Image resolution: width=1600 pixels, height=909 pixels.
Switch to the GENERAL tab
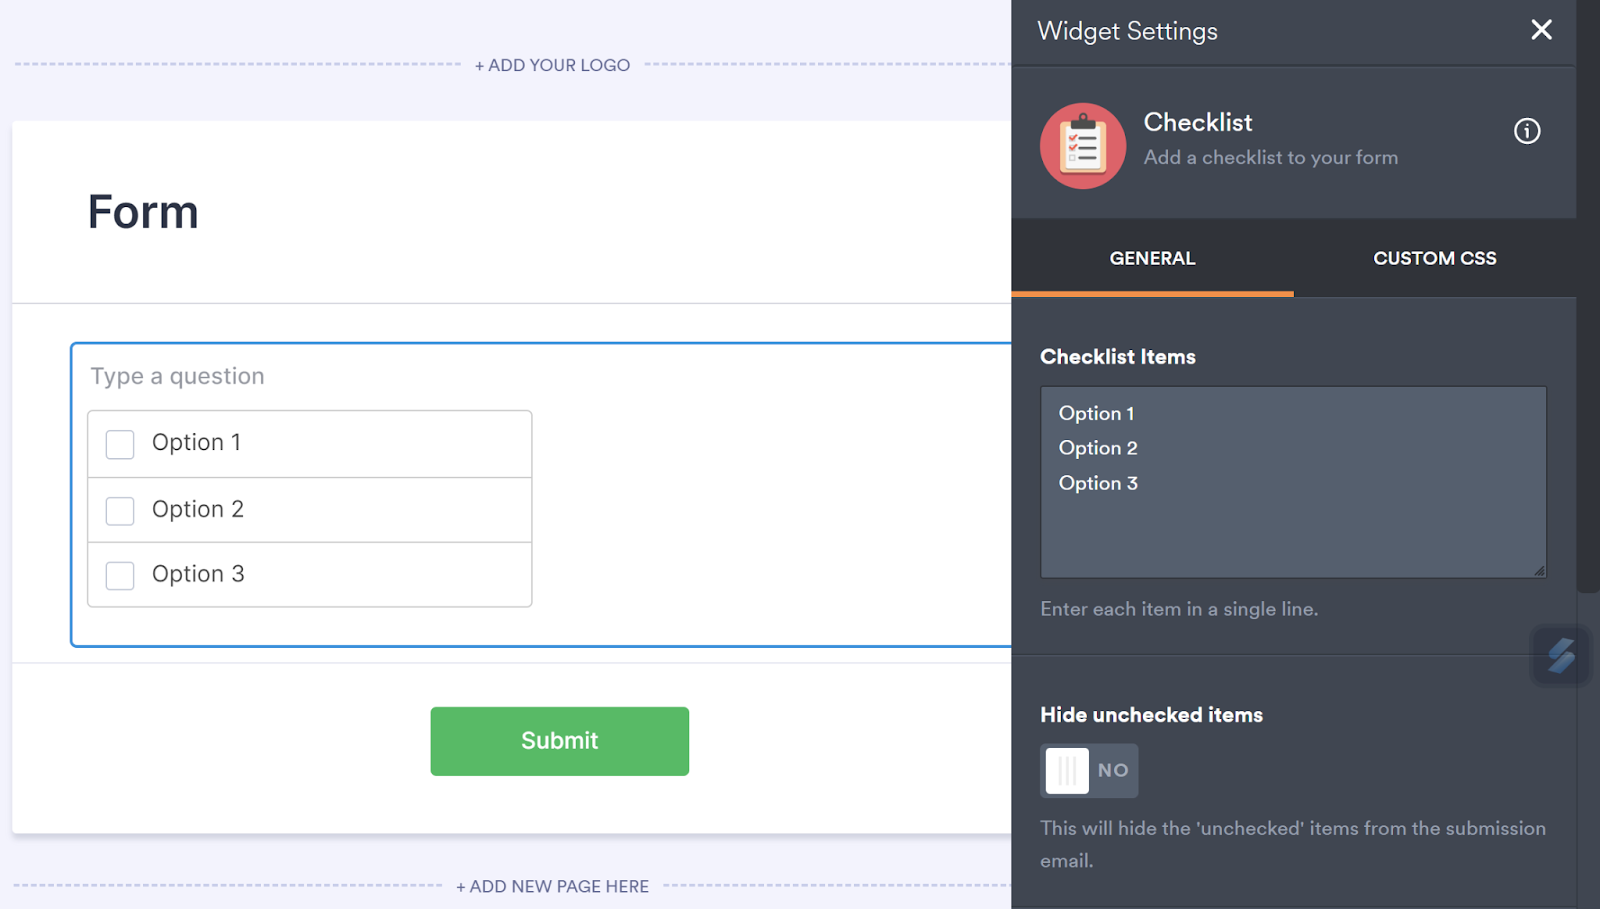tap(1152, 258)
